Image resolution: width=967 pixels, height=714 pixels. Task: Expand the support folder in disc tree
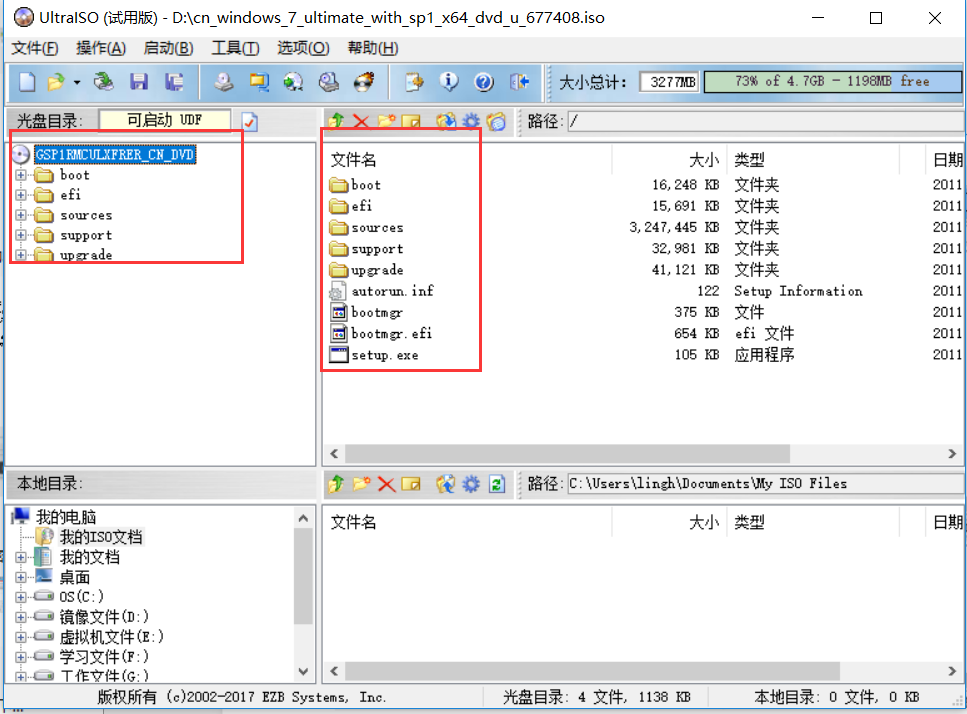[x=21, y=235]
